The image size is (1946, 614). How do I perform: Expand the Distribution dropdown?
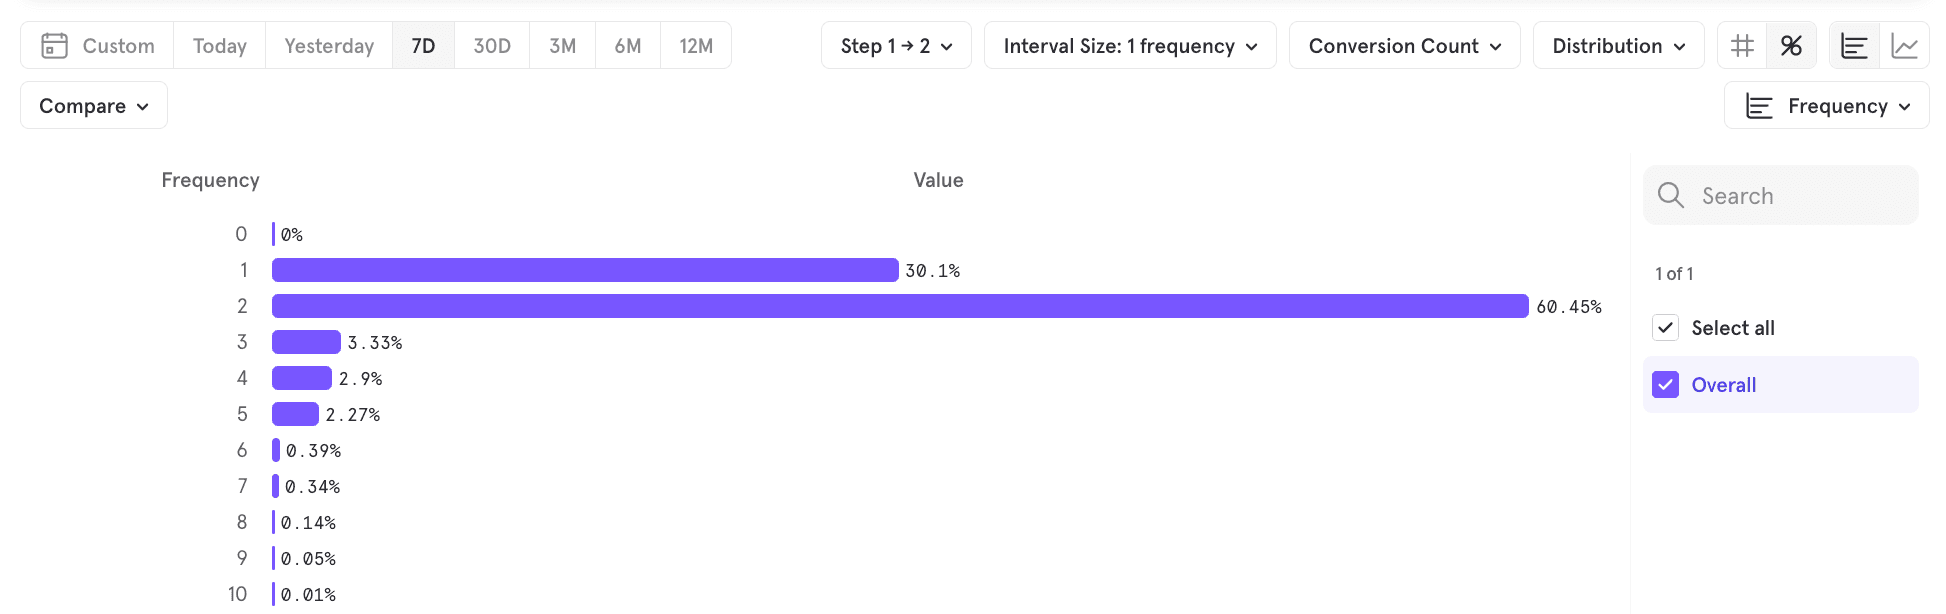point(1618,46)
